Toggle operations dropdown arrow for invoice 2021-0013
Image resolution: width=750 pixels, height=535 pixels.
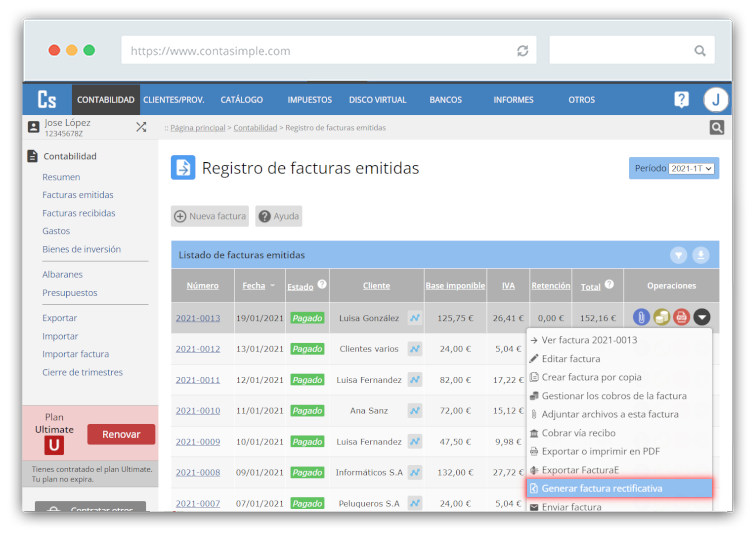click(702, 318)
